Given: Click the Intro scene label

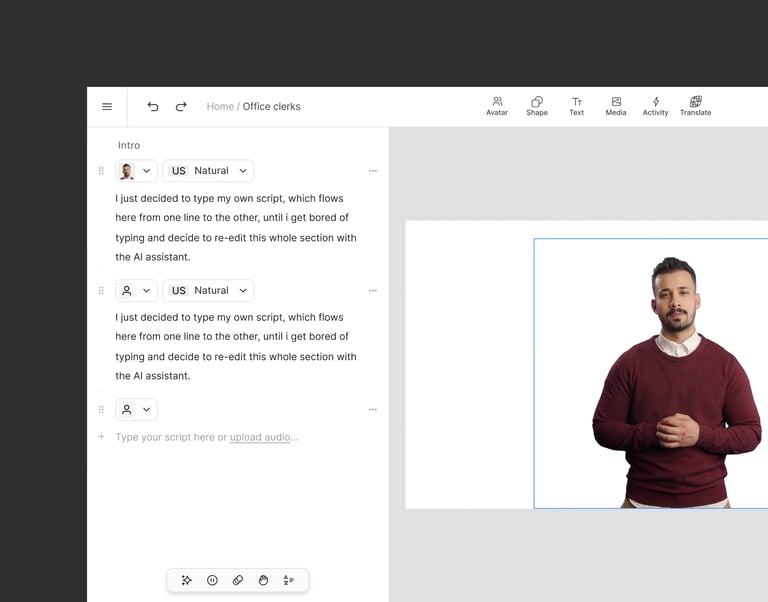Looking at the screenshot, I should click(129, 145).
